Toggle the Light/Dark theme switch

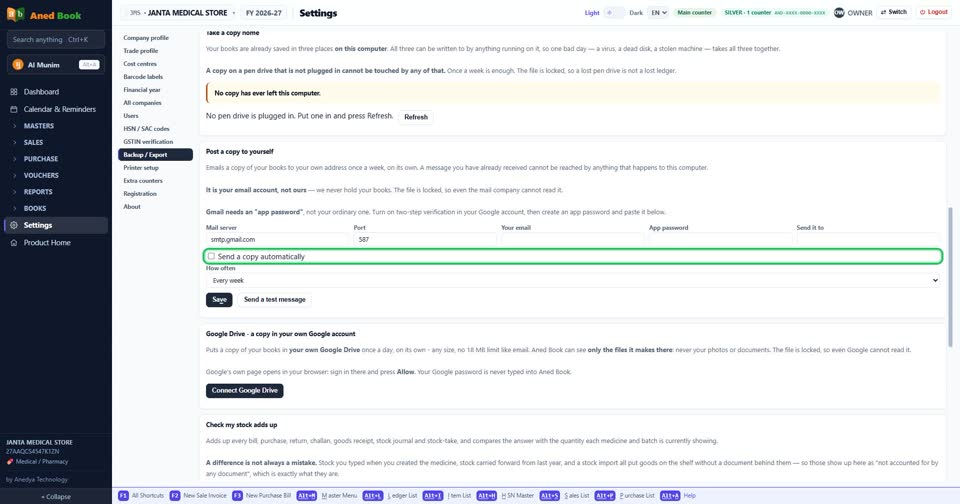coord(614,13)
